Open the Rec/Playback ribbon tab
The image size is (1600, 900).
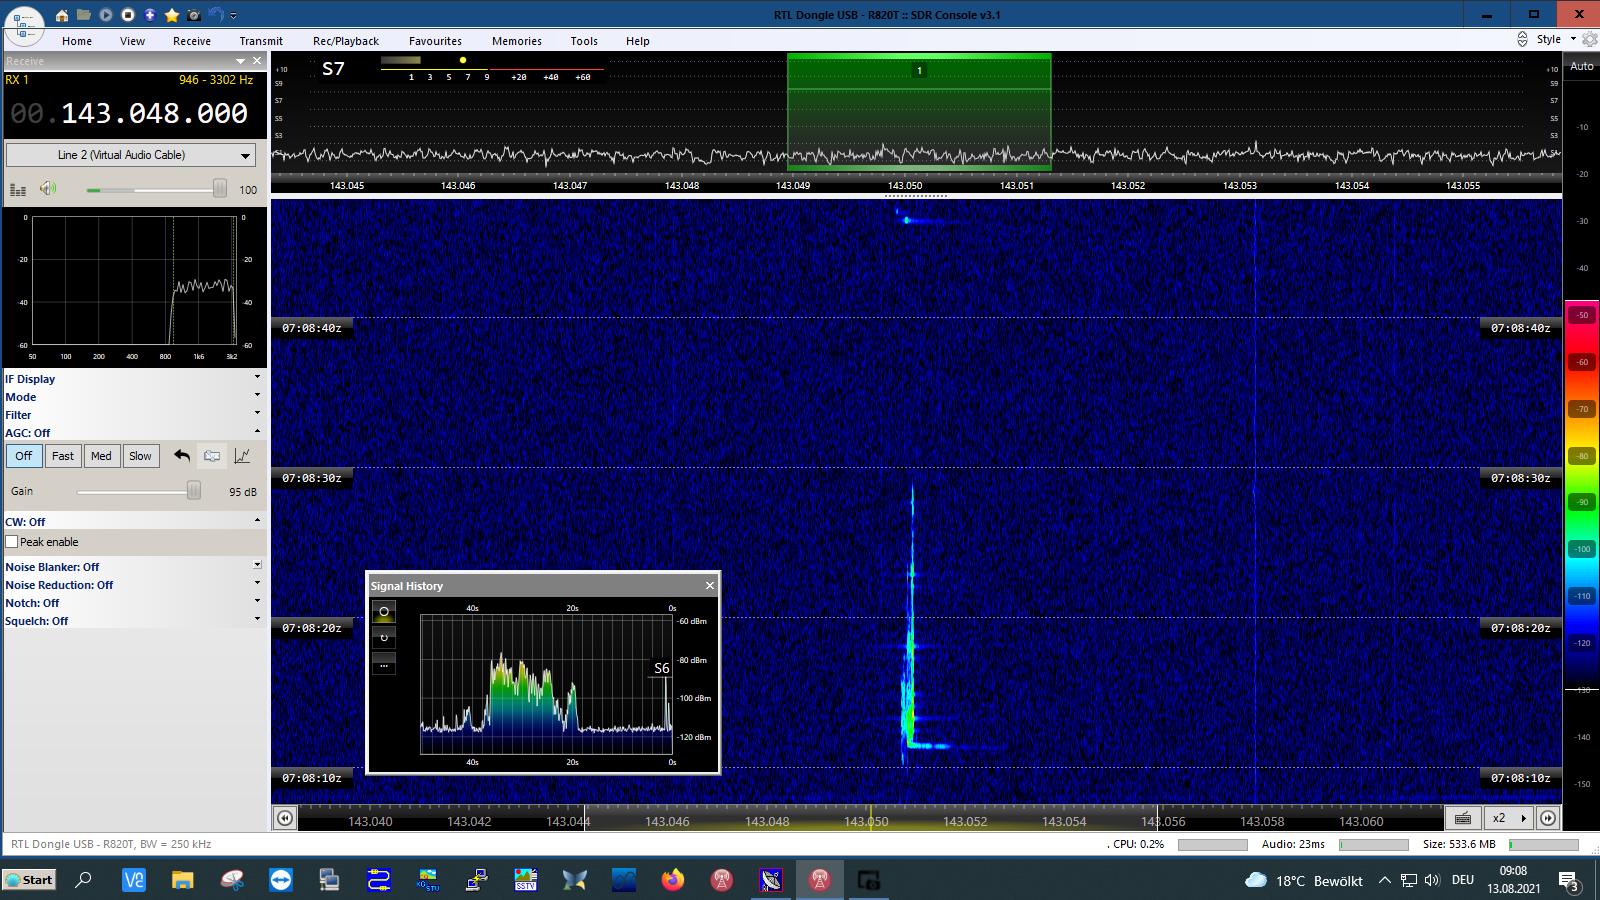[346, 41]
